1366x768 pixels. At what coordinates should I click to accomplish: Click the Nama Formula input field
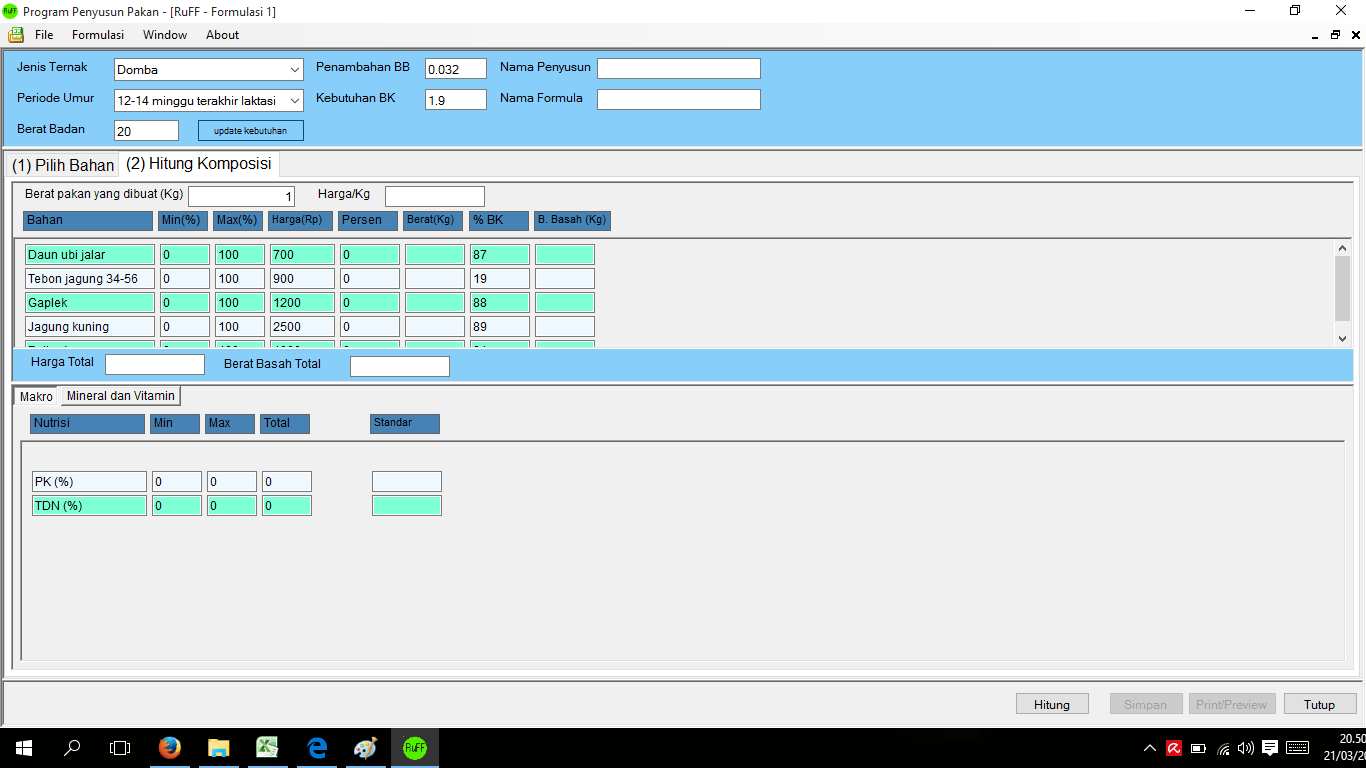click(x=678, y=100)
